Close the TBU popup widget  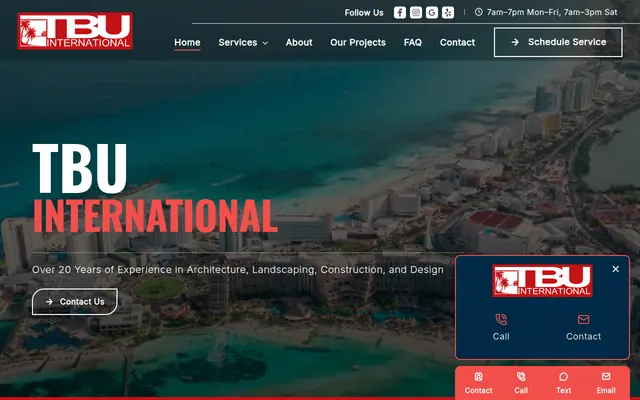pos(616,269)
